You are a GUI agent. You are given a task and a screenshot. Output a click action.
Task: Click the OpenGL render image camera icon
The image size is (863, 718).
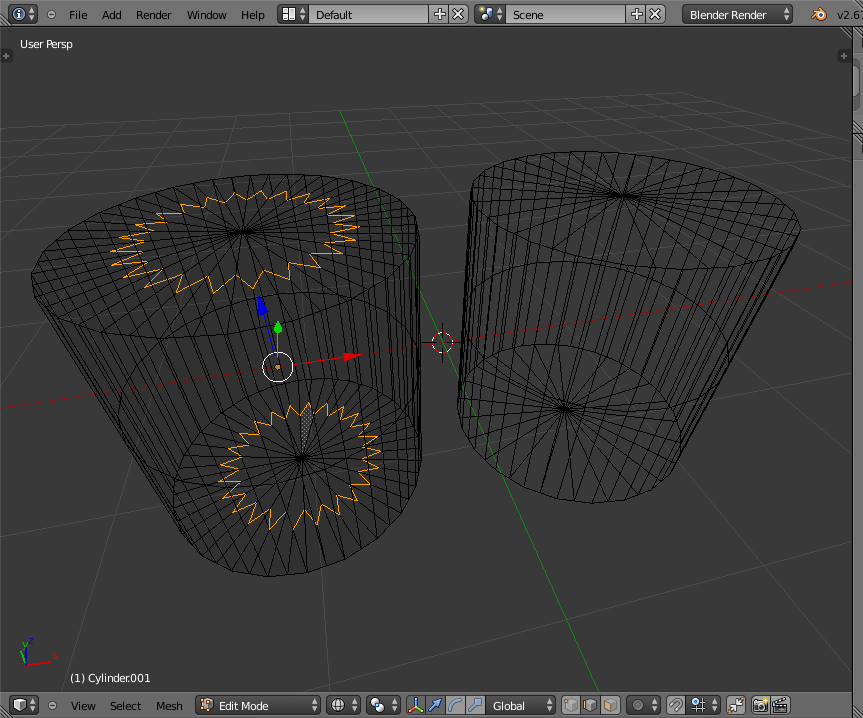760,705
